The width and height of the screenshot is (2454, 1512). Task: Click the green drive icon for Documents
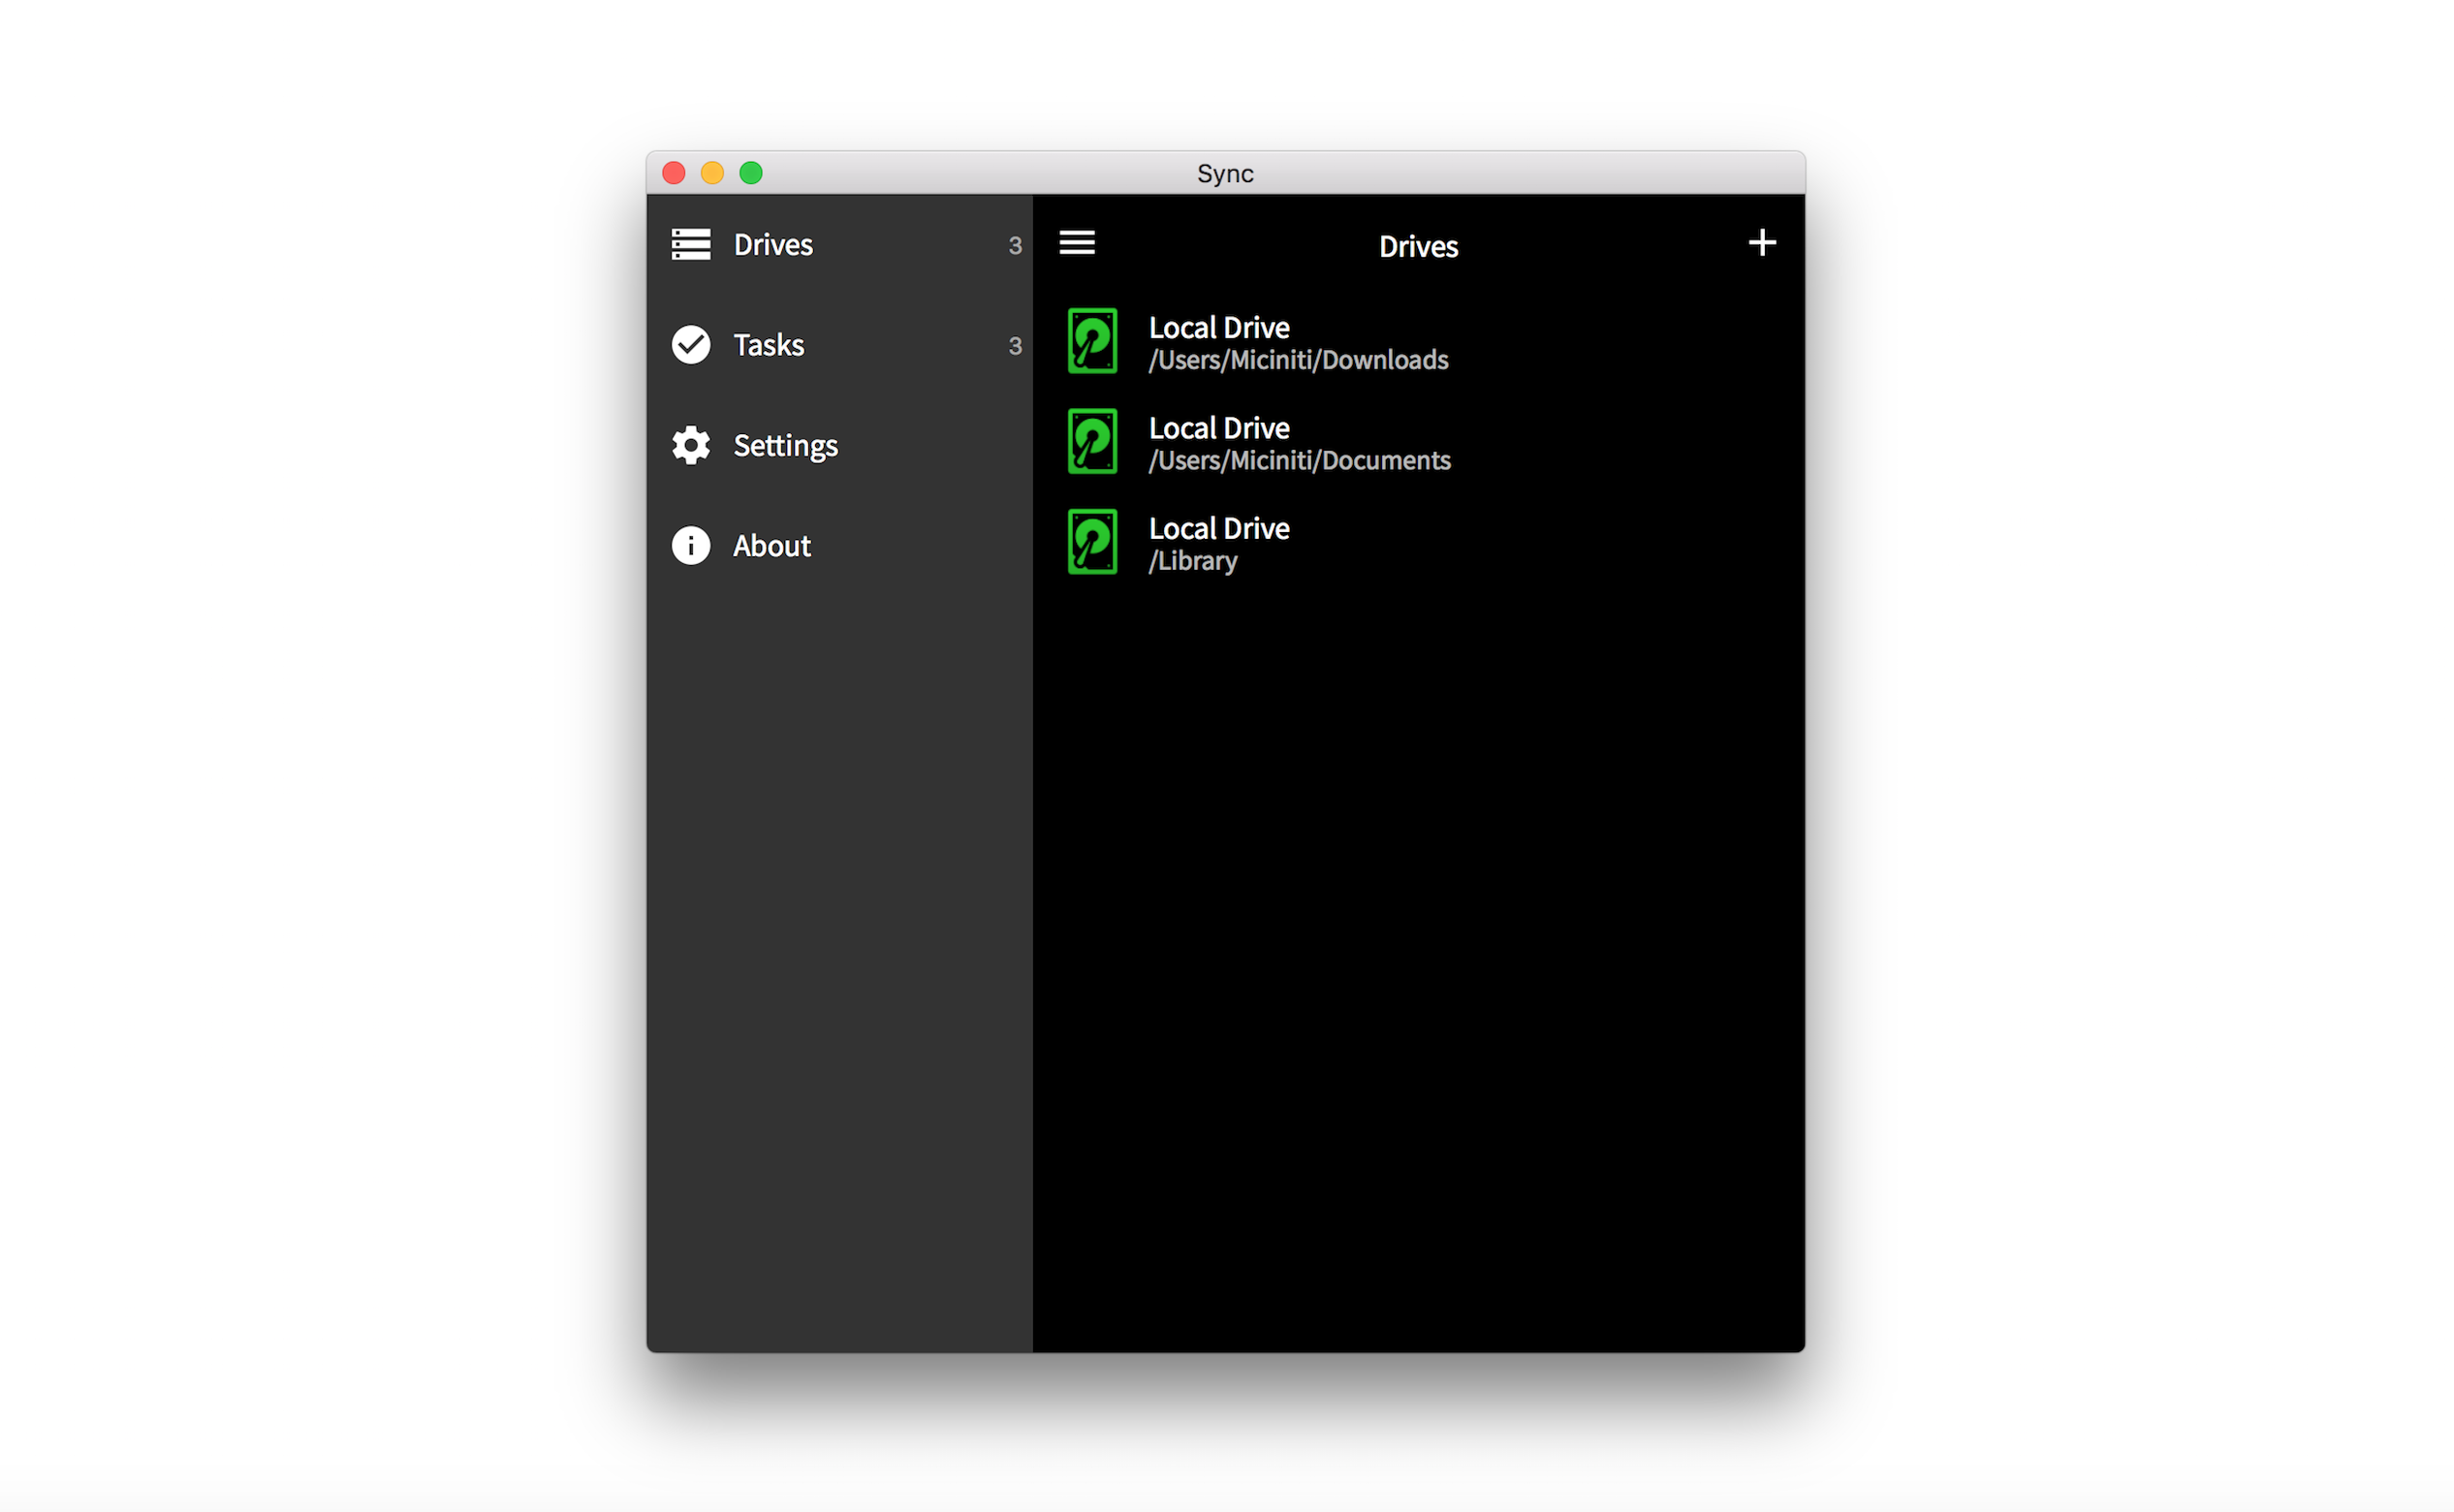pyautogui.click(x=1092, y=442)
